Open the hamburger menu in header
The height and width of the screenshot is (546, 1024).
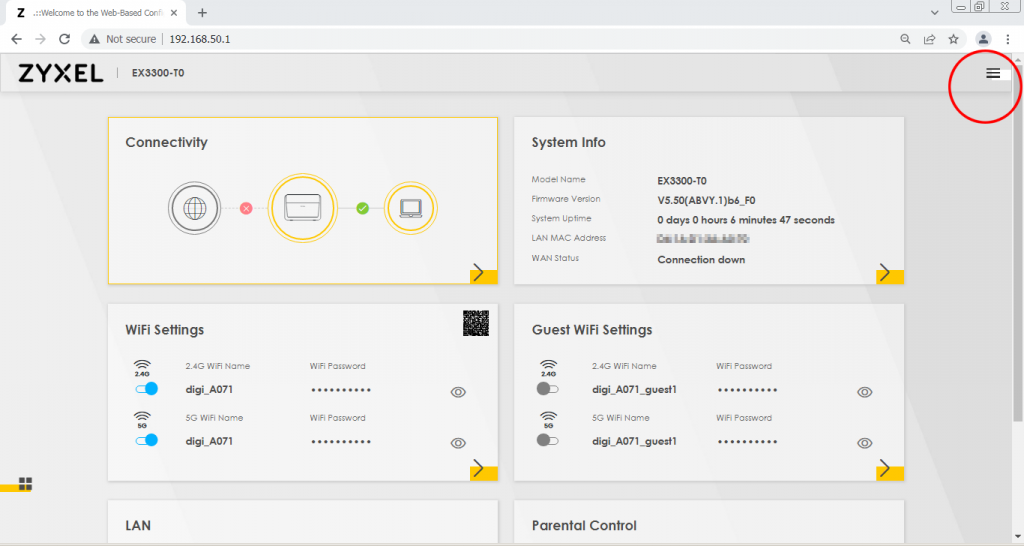(992, 73)
